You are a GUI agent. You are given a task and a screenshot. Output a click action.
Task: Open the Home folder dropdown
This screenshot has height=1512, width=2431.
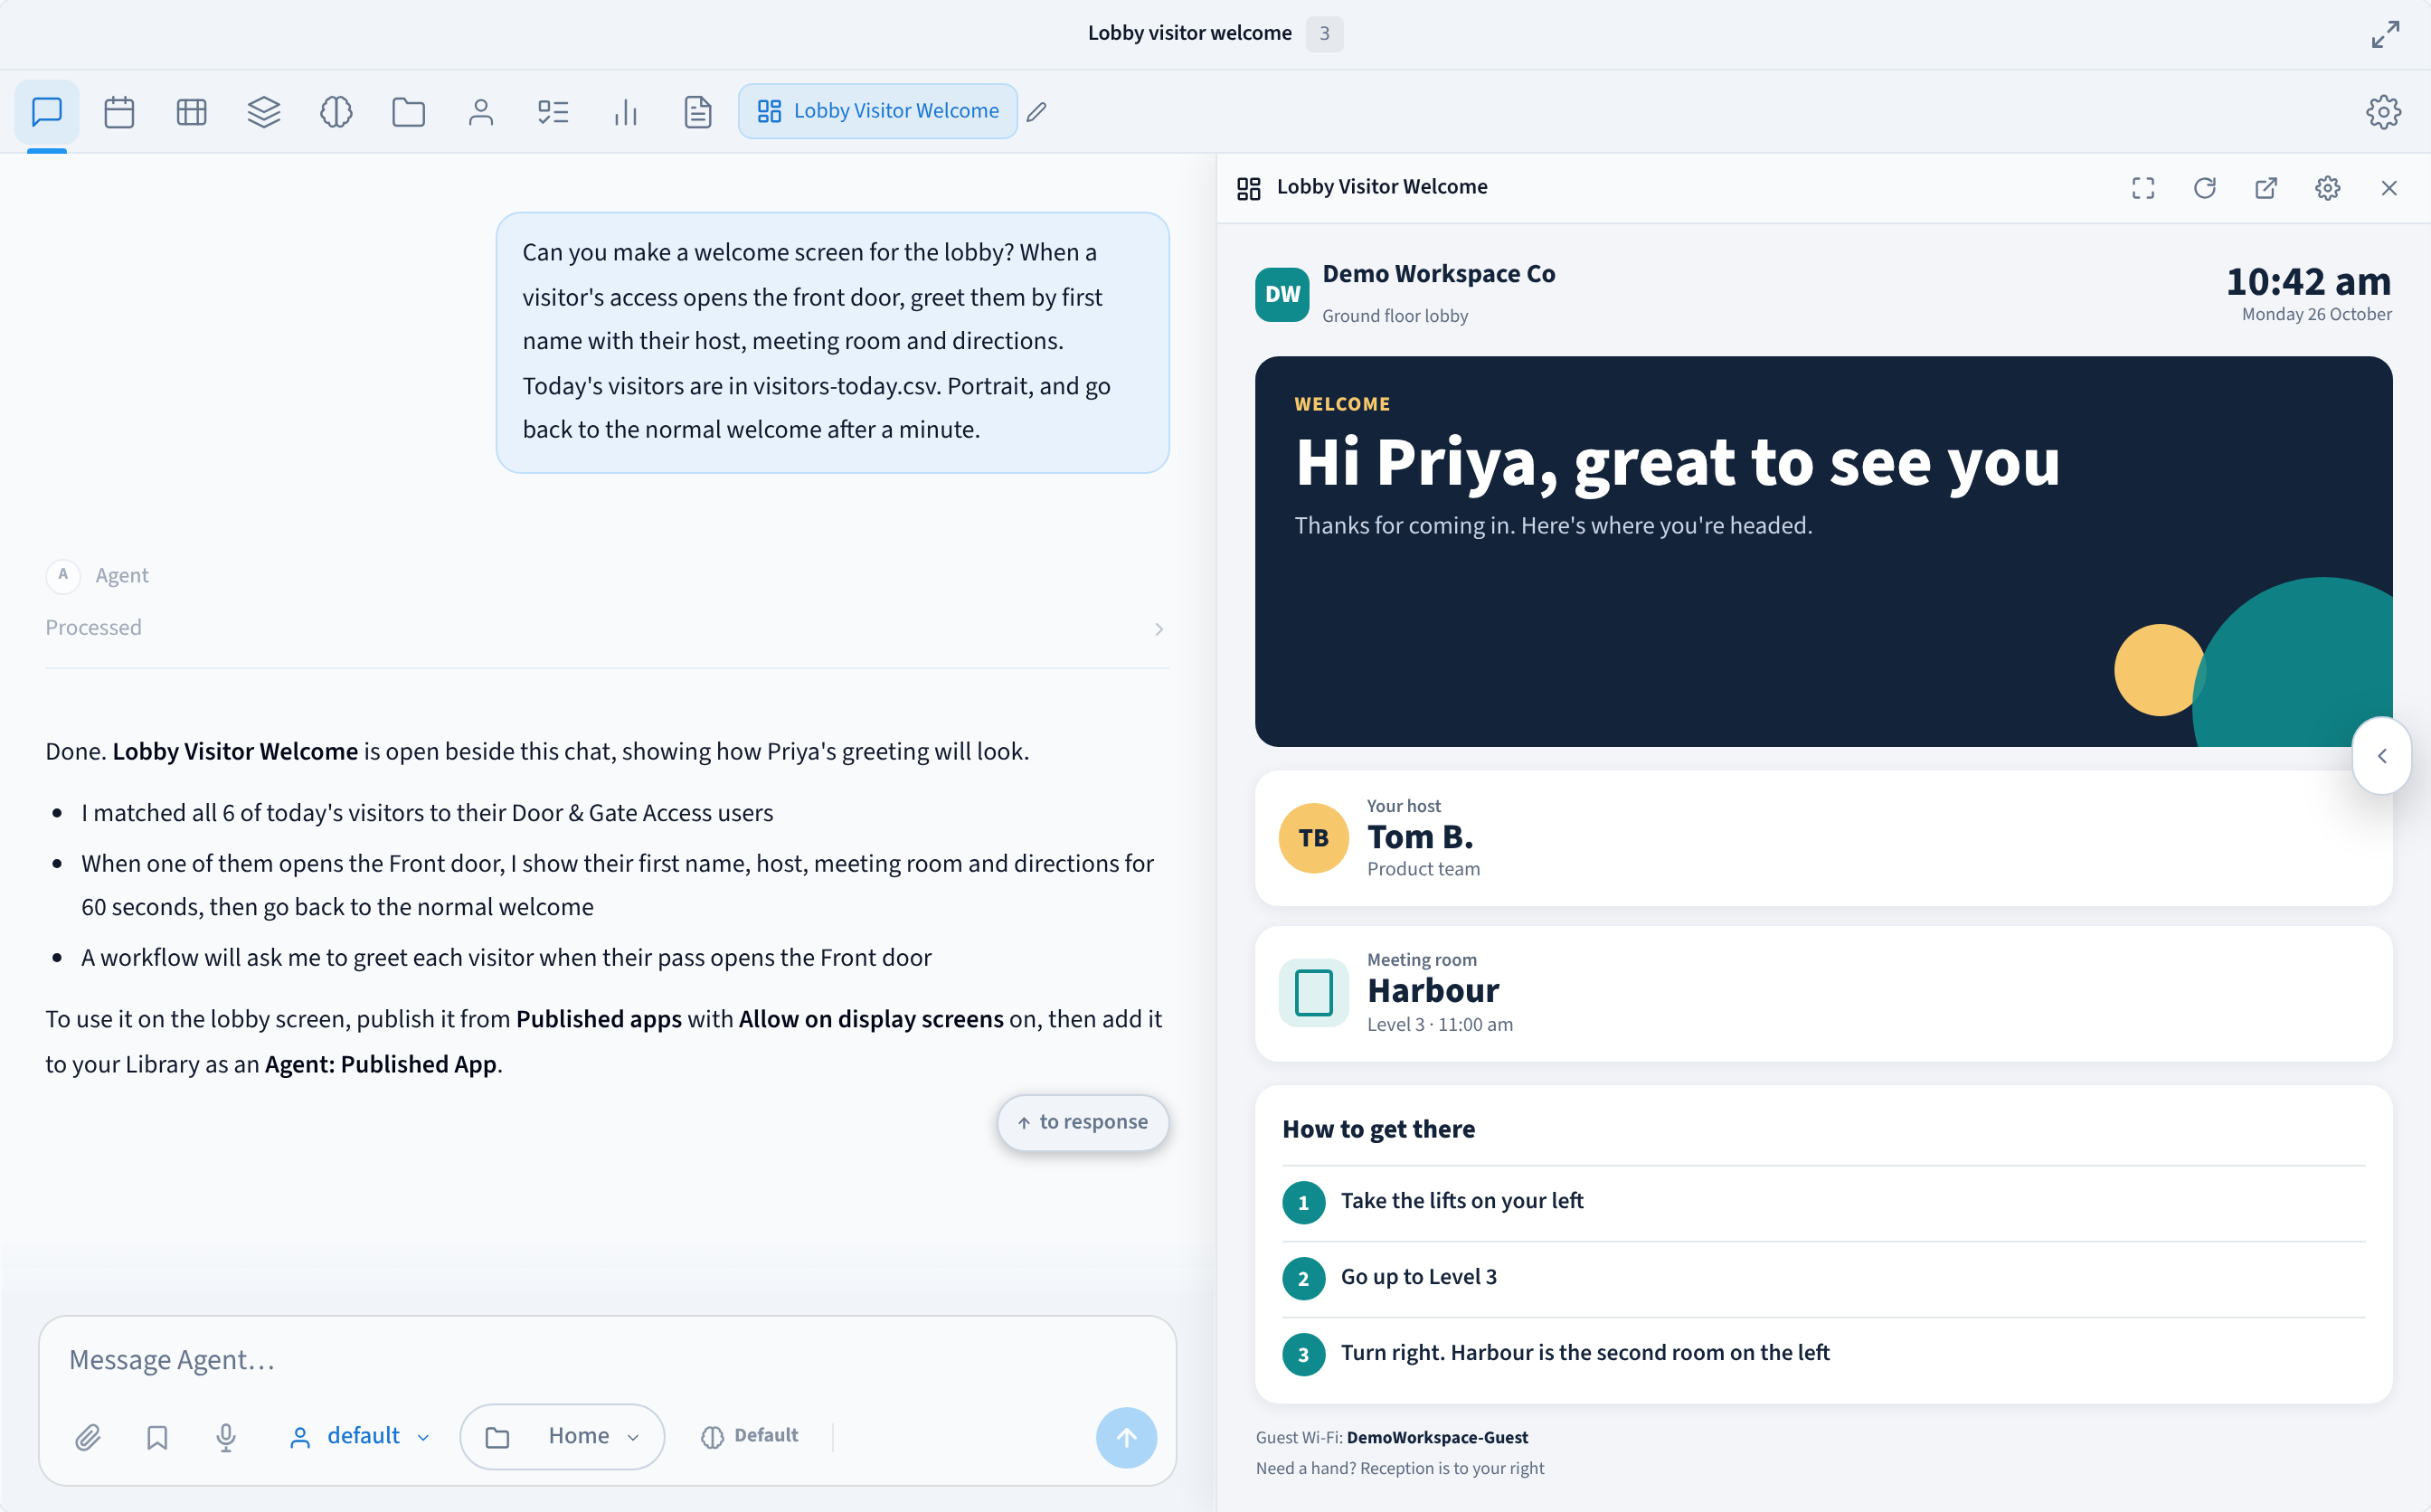click(562, 1436)
